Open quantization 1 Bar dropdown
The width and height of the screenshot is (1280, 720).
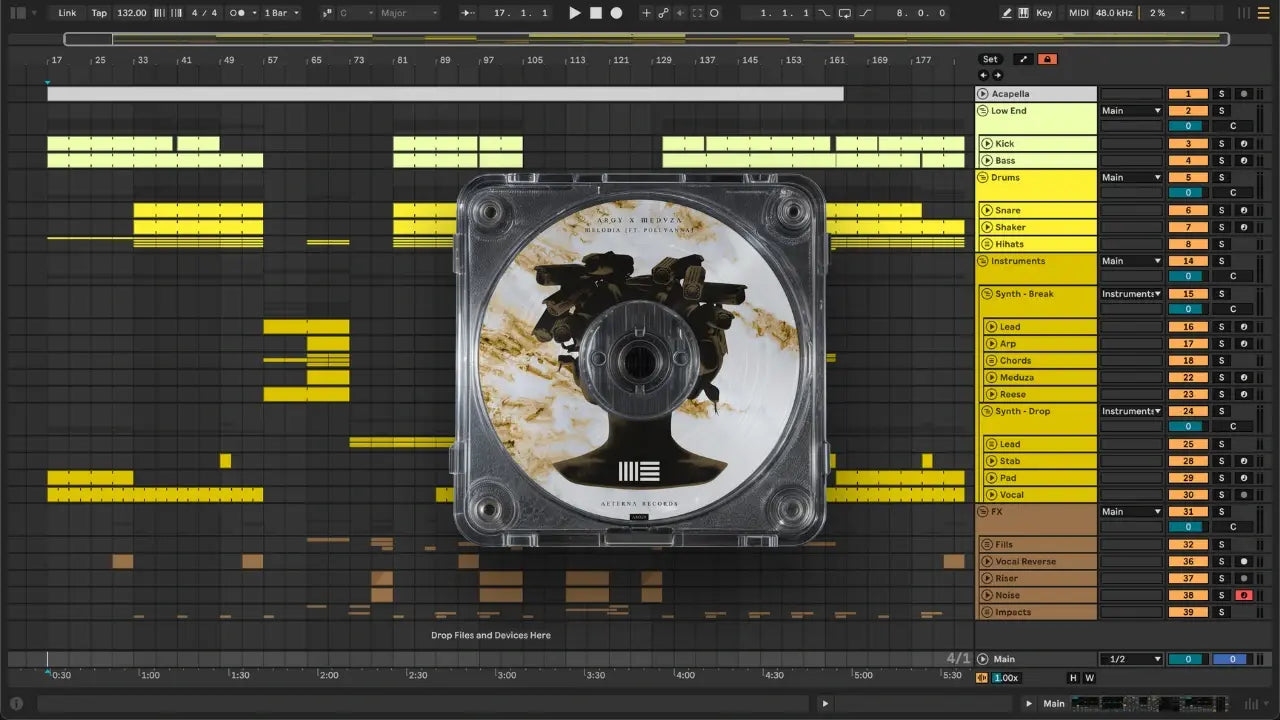(x=282, y=13)
